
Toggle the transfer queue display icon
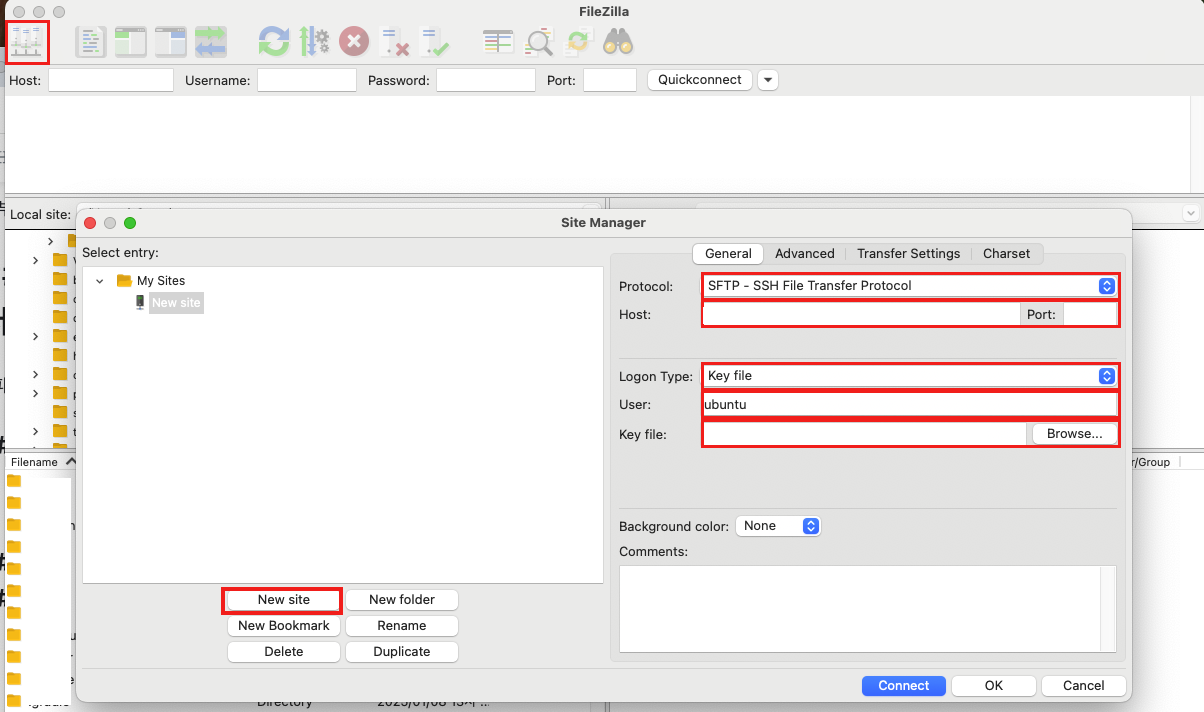pos(211,42)
